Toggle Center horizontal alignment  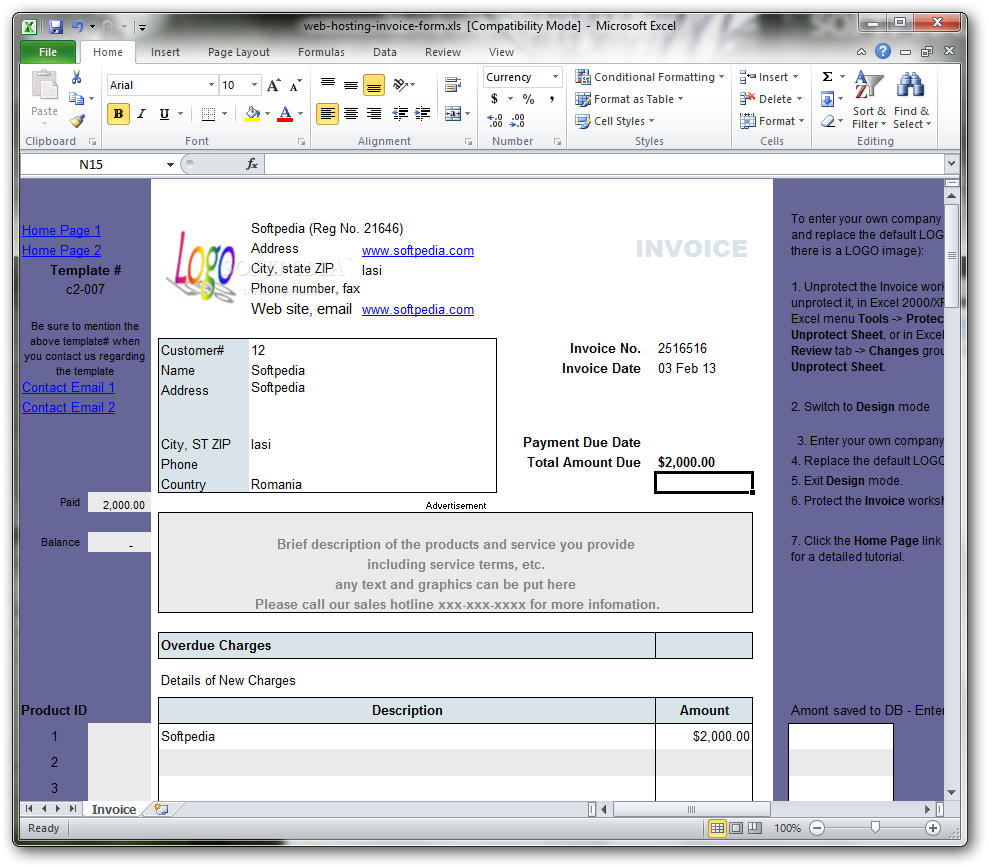(351, 114)
